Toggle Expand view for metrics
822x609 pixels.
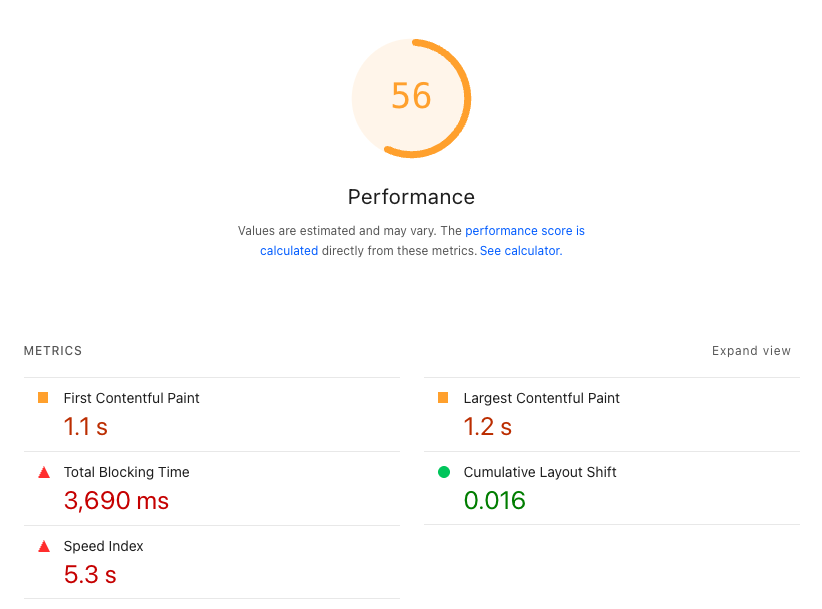click(x=751, y=351)
